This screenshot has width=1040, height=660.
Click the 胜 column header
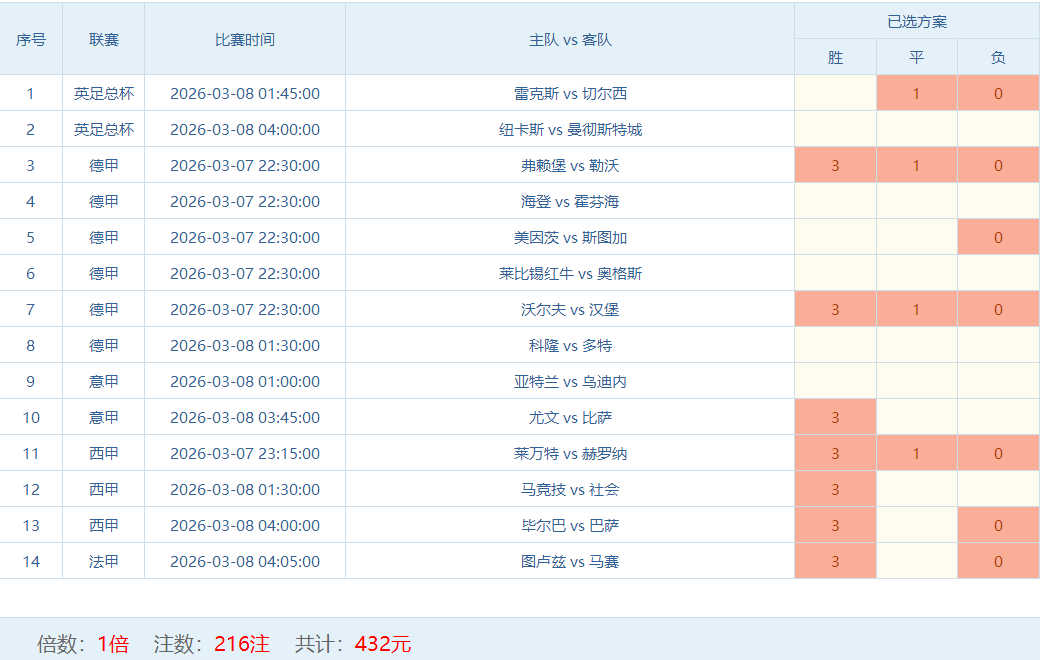coord(835,58)
